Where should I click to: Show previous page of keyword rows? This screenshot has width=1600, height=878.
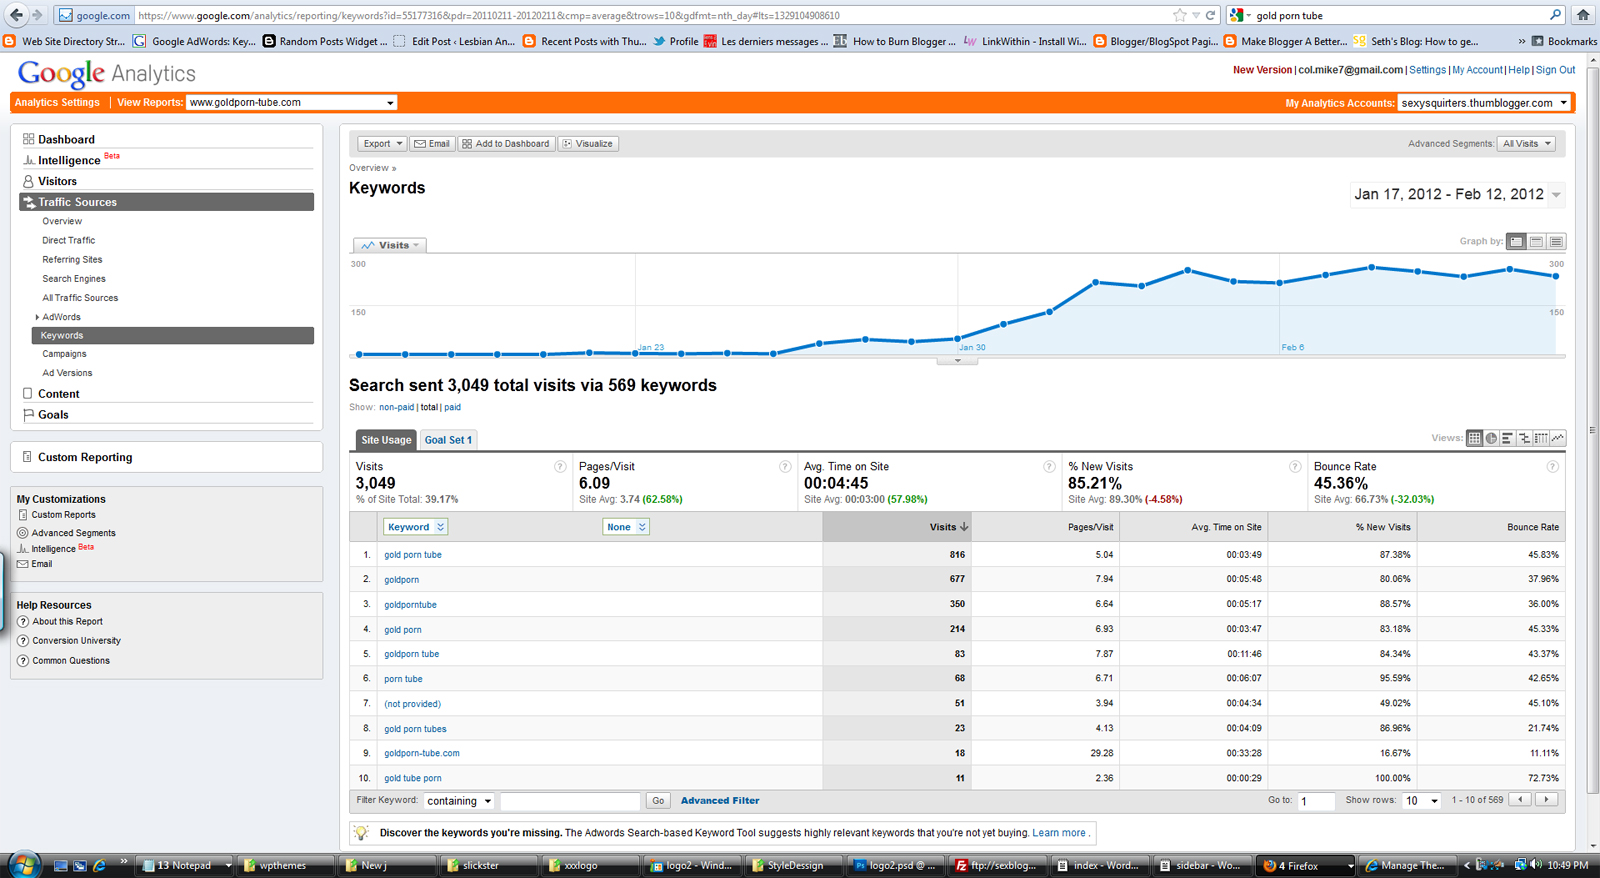click(x=1520, y=800)
